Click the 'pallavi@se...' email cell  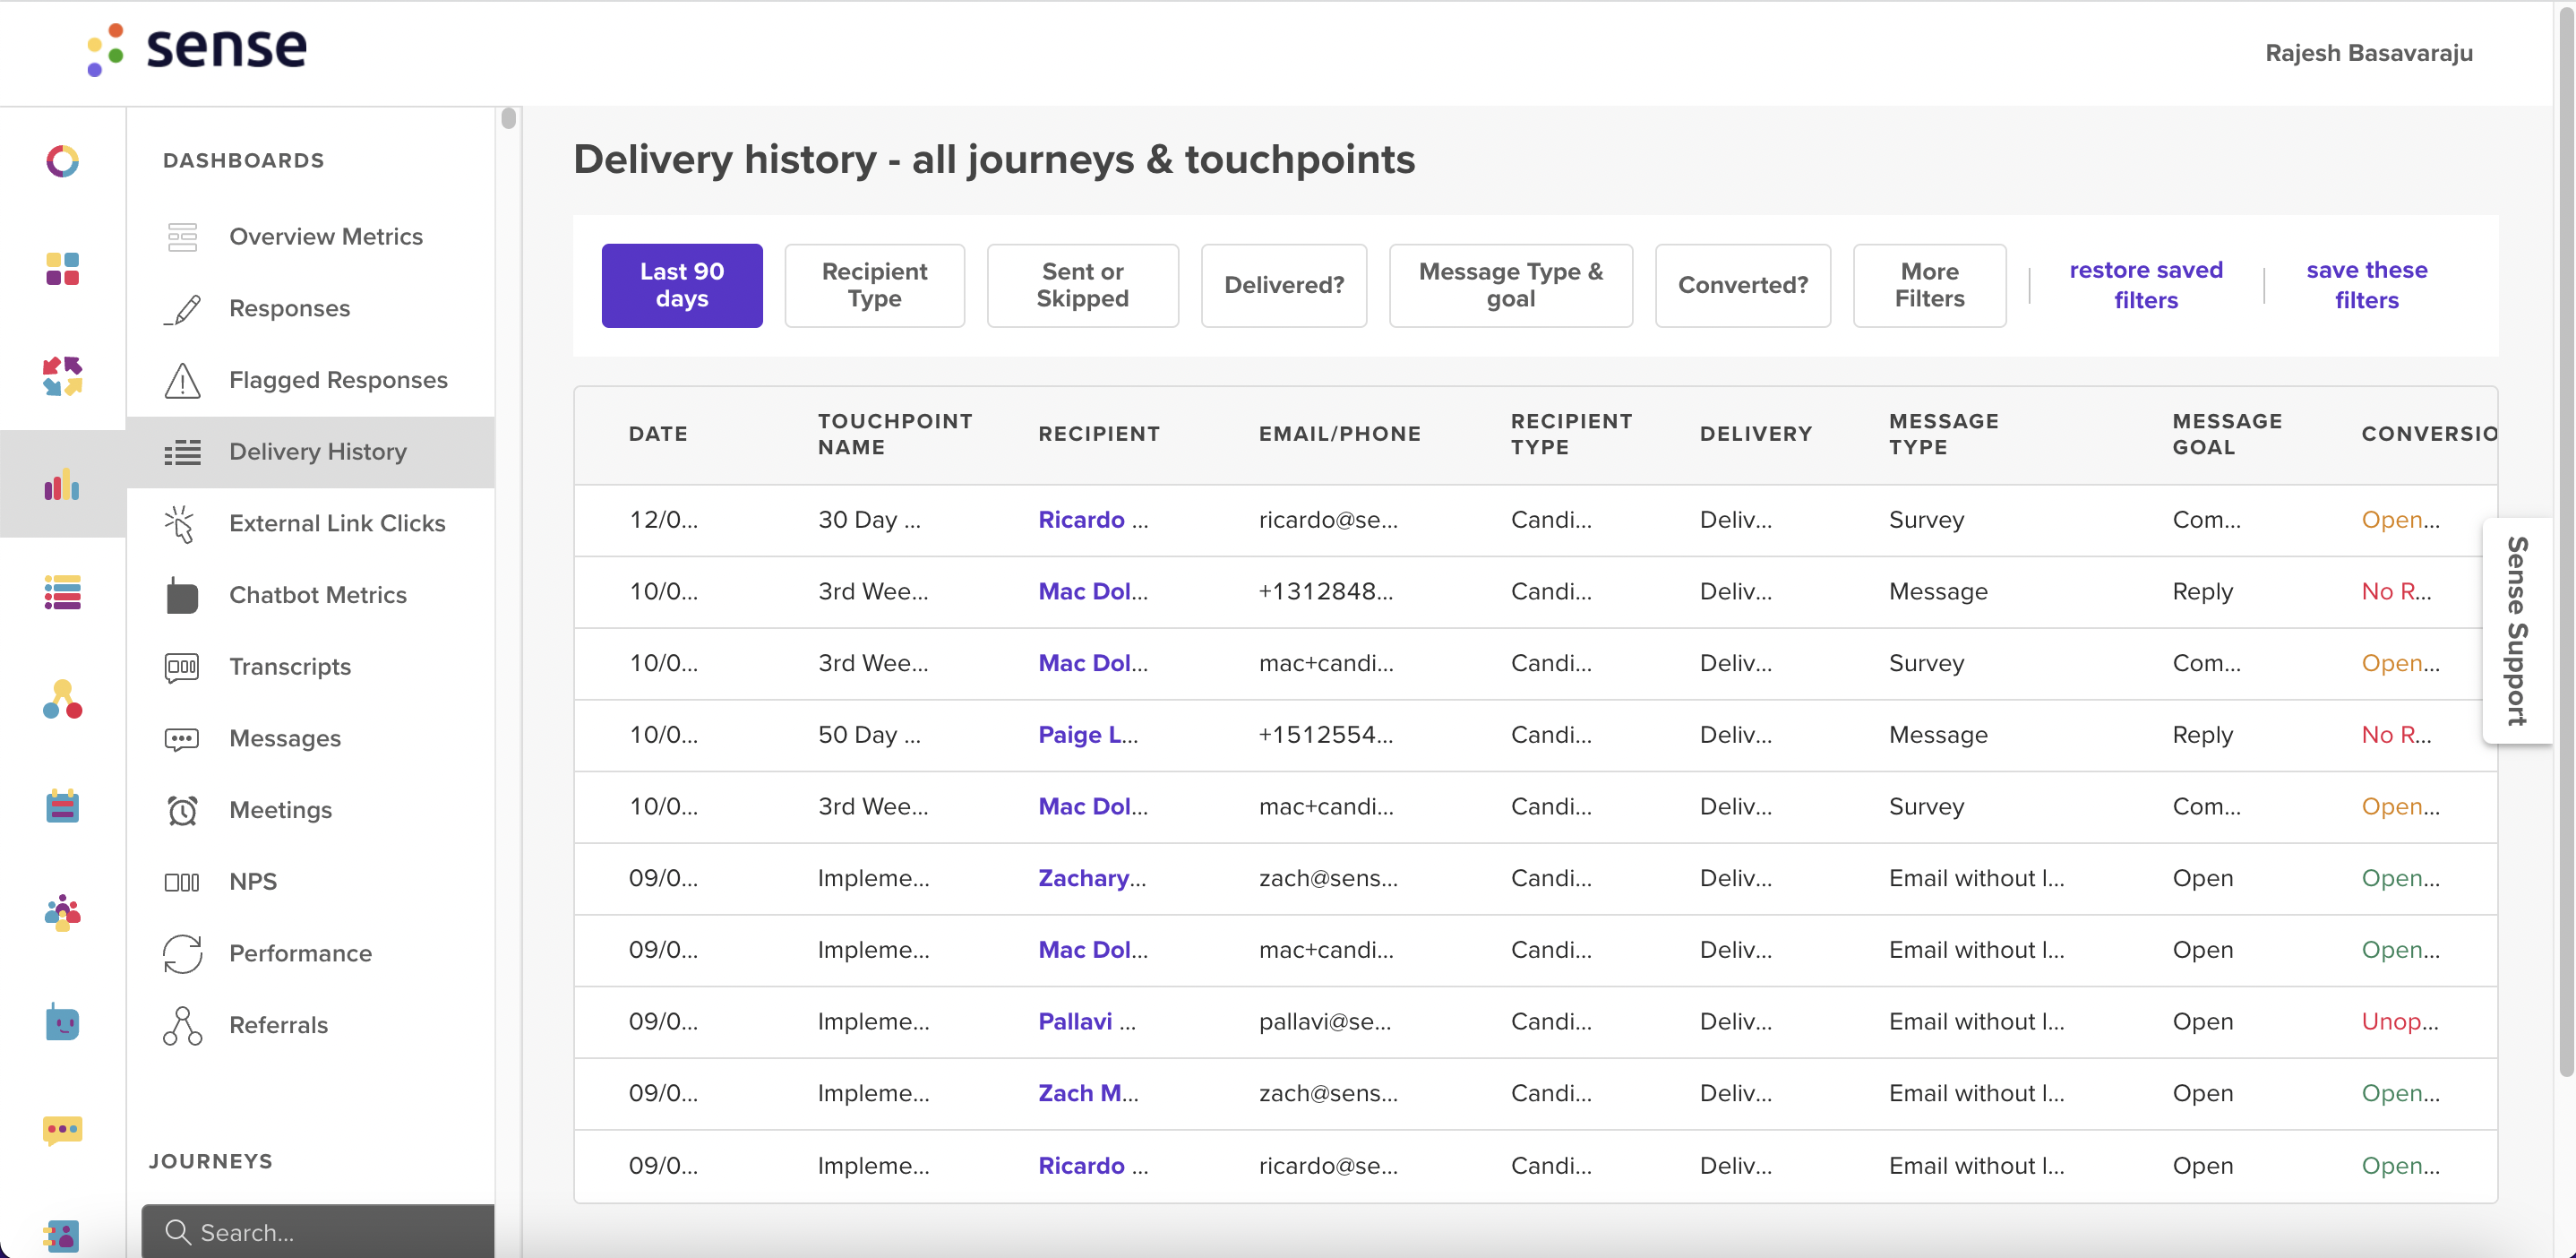pos(1324,1022)
